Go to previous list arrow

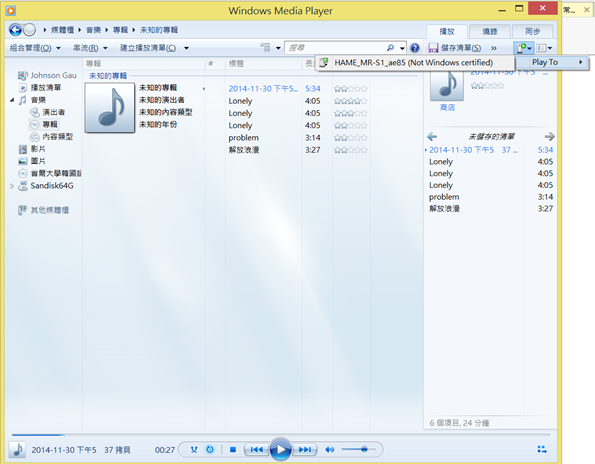click(x=432, y=137)
